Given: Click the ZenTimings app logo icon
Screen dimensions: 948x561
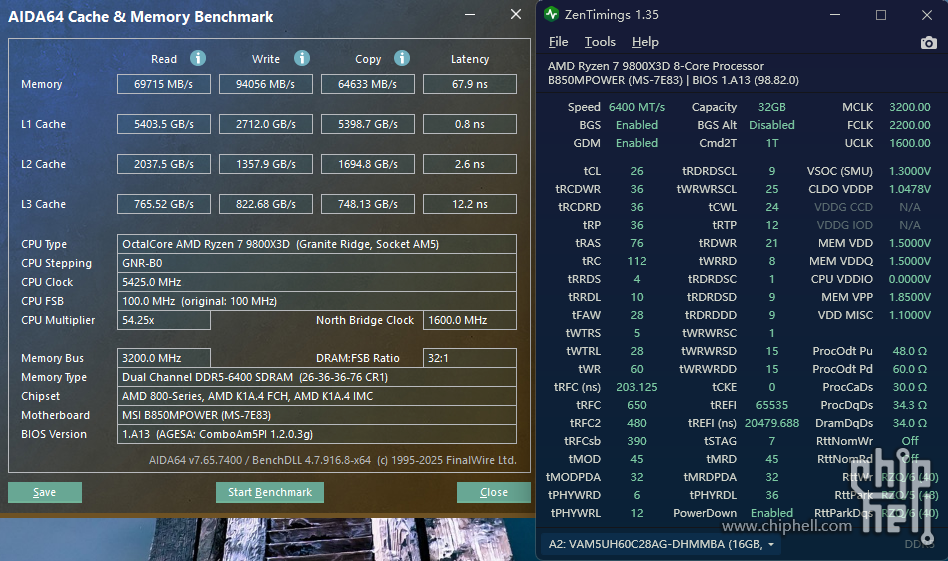Looking at the screenshot, I should [x=552, y=15].
